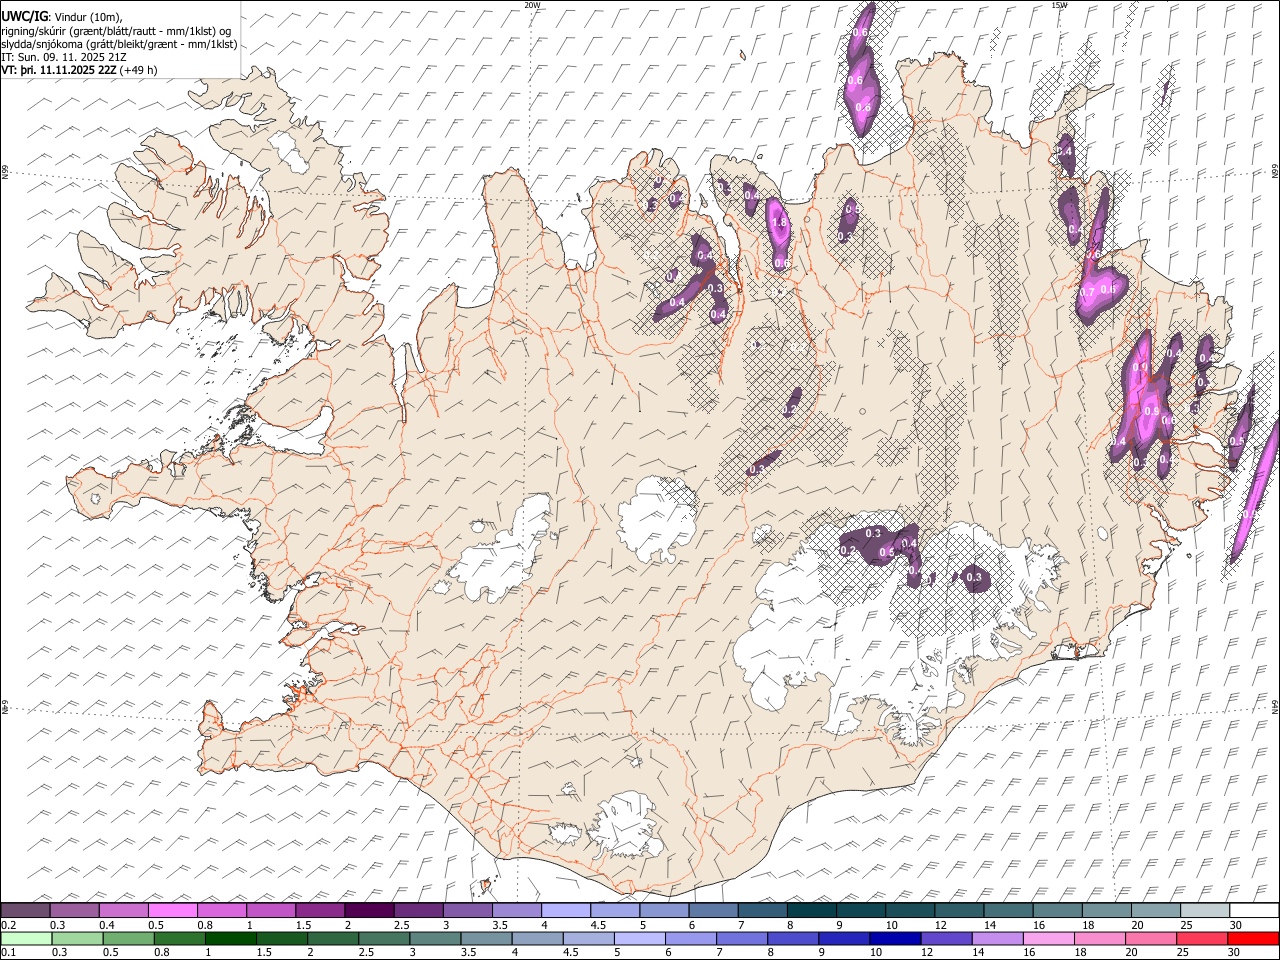Click the 12 teal swatch in the upper legend row

[958, 910]
